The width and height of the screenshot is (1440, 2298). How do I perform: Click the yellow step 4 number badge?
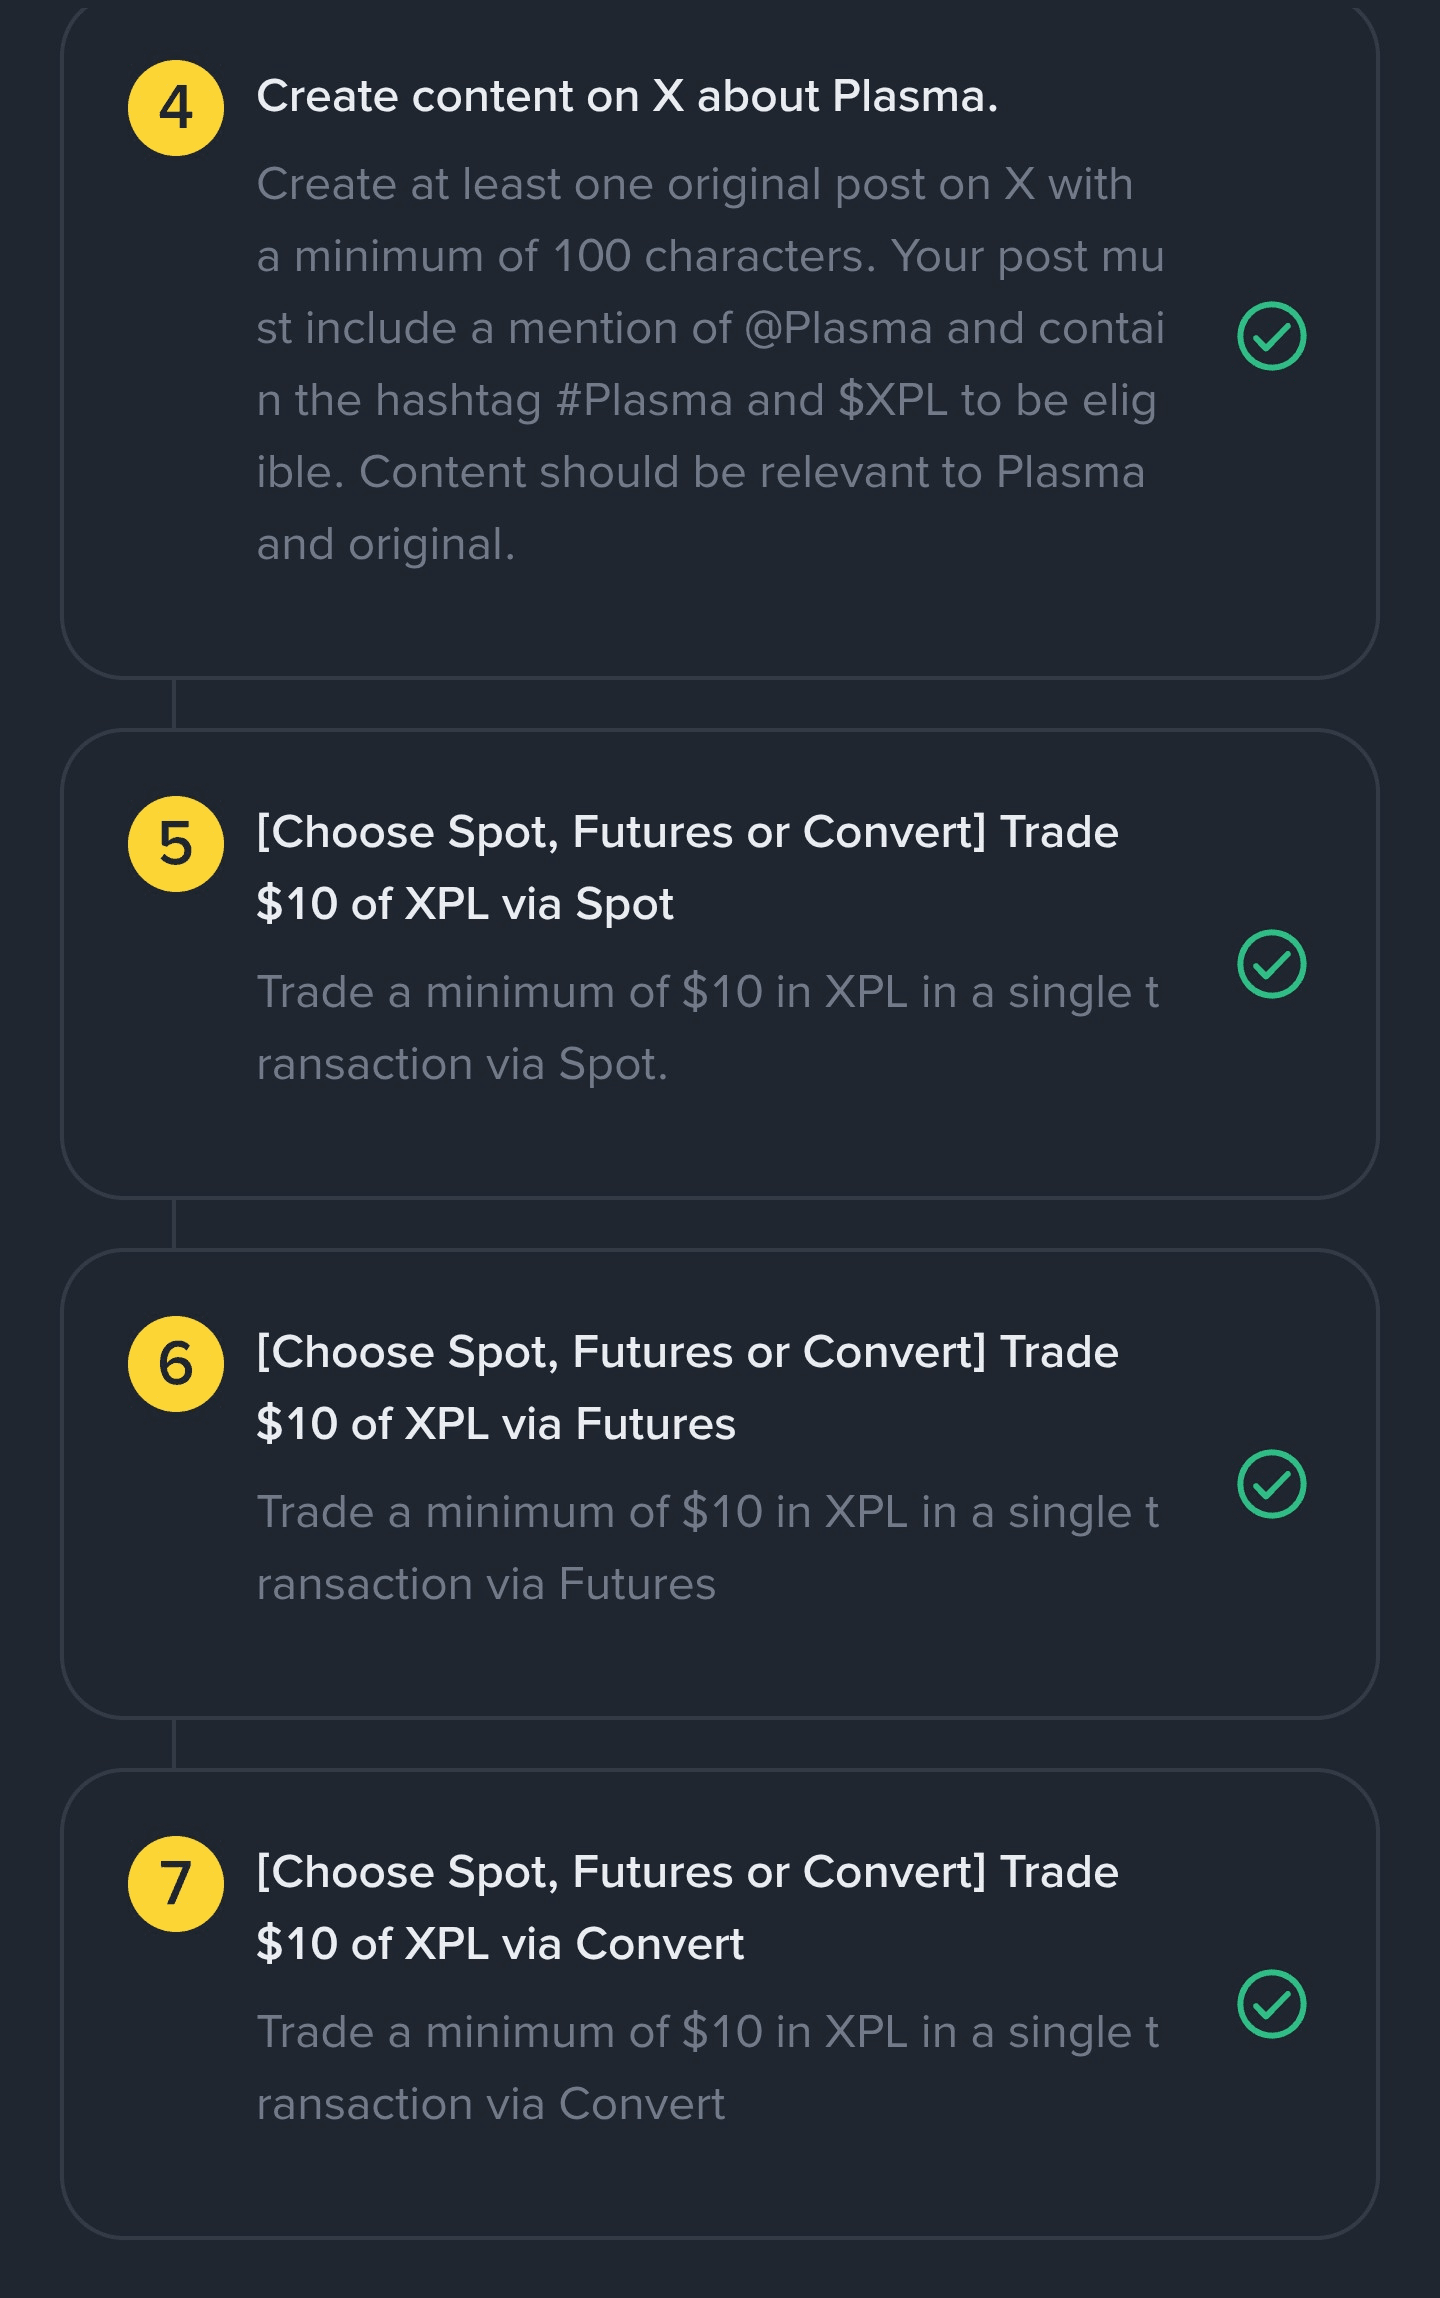pos(176,108)
